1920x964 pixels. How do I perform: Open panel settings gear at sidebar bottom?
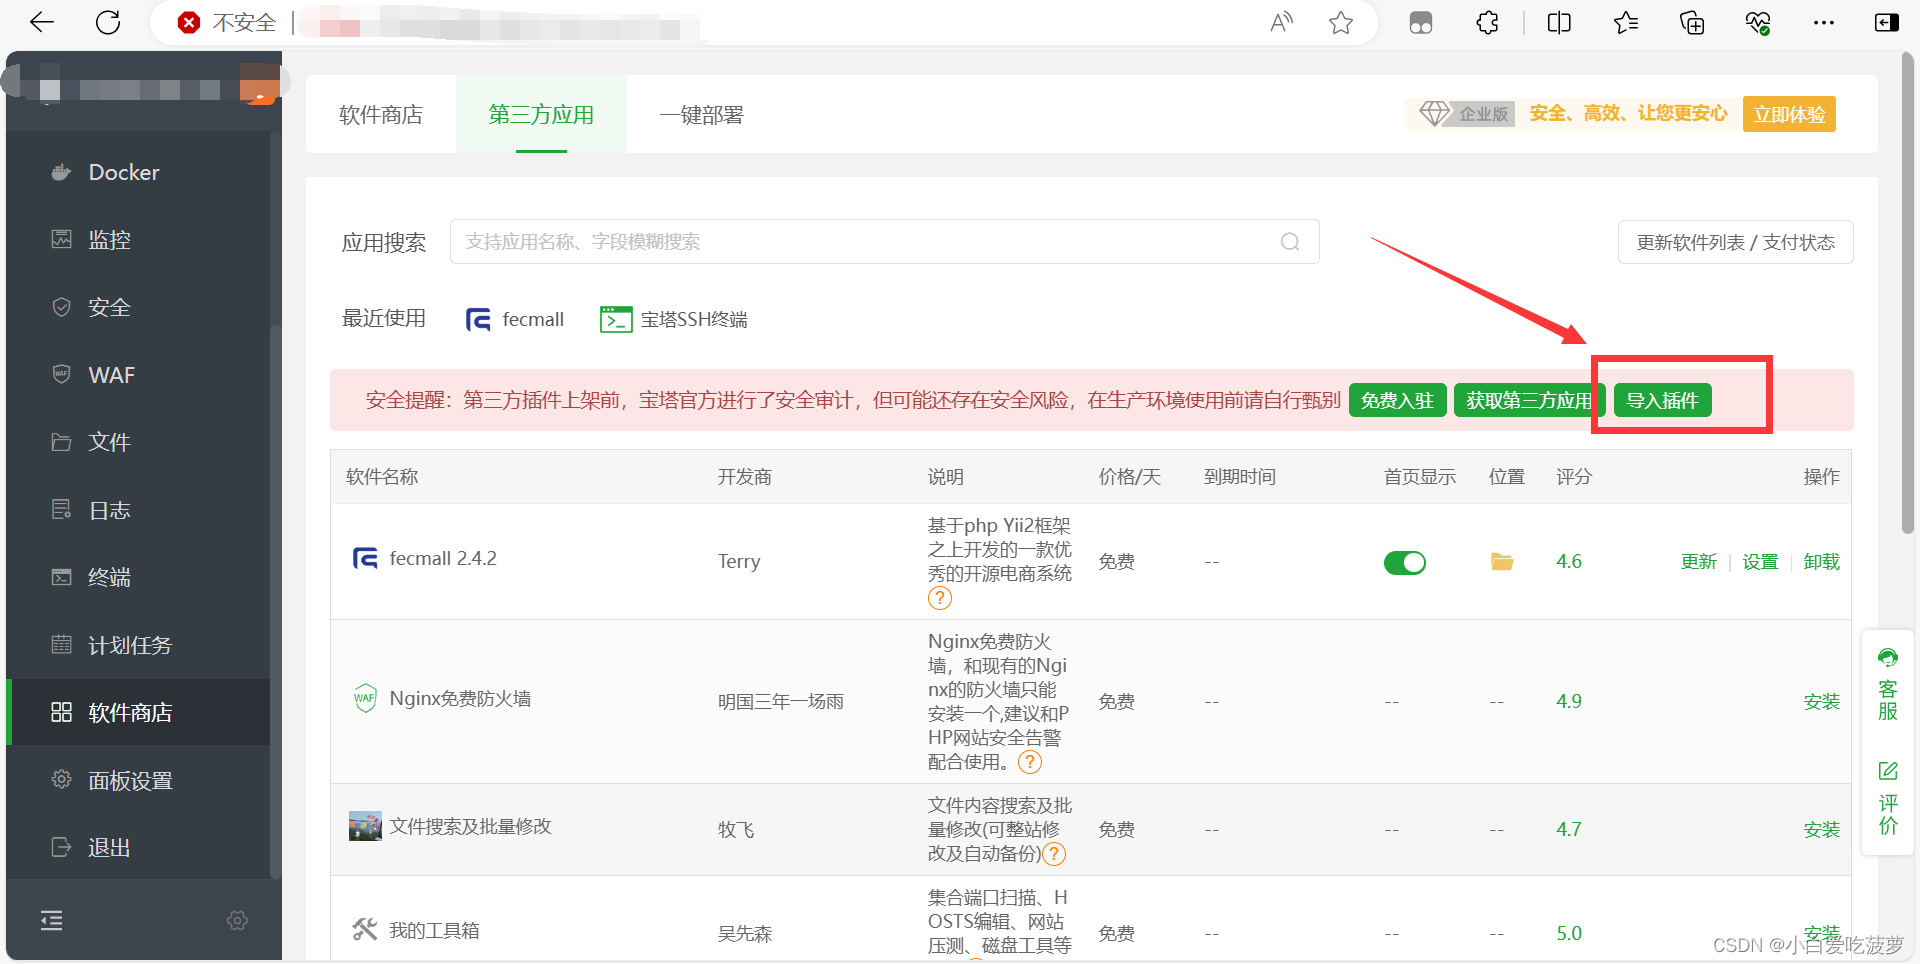tap(237, 920)
